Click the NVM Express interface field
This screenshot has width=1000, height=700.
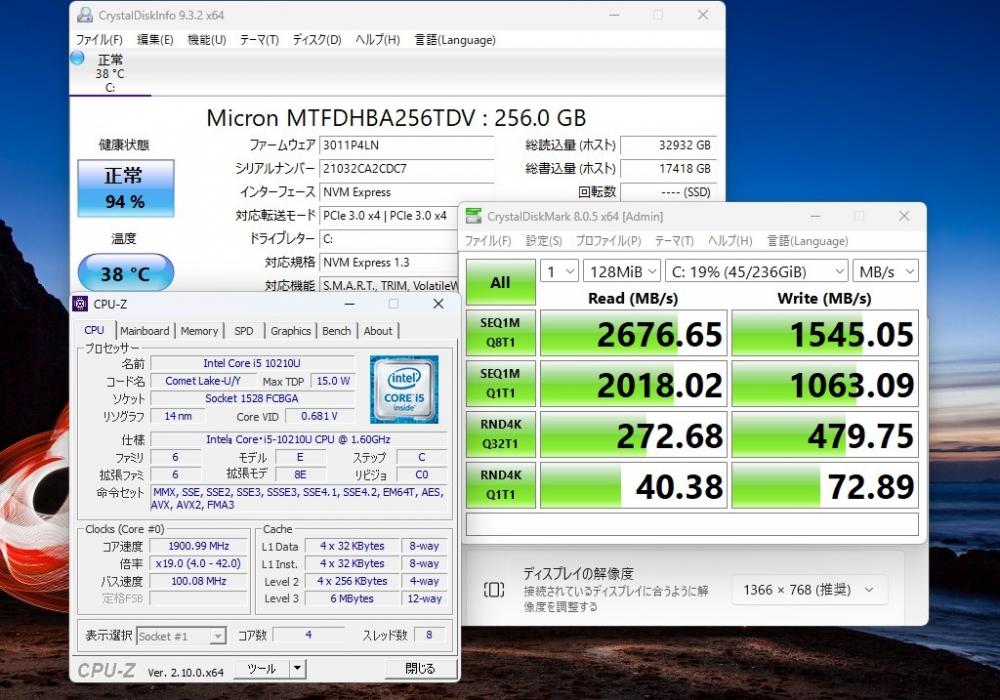406,192
